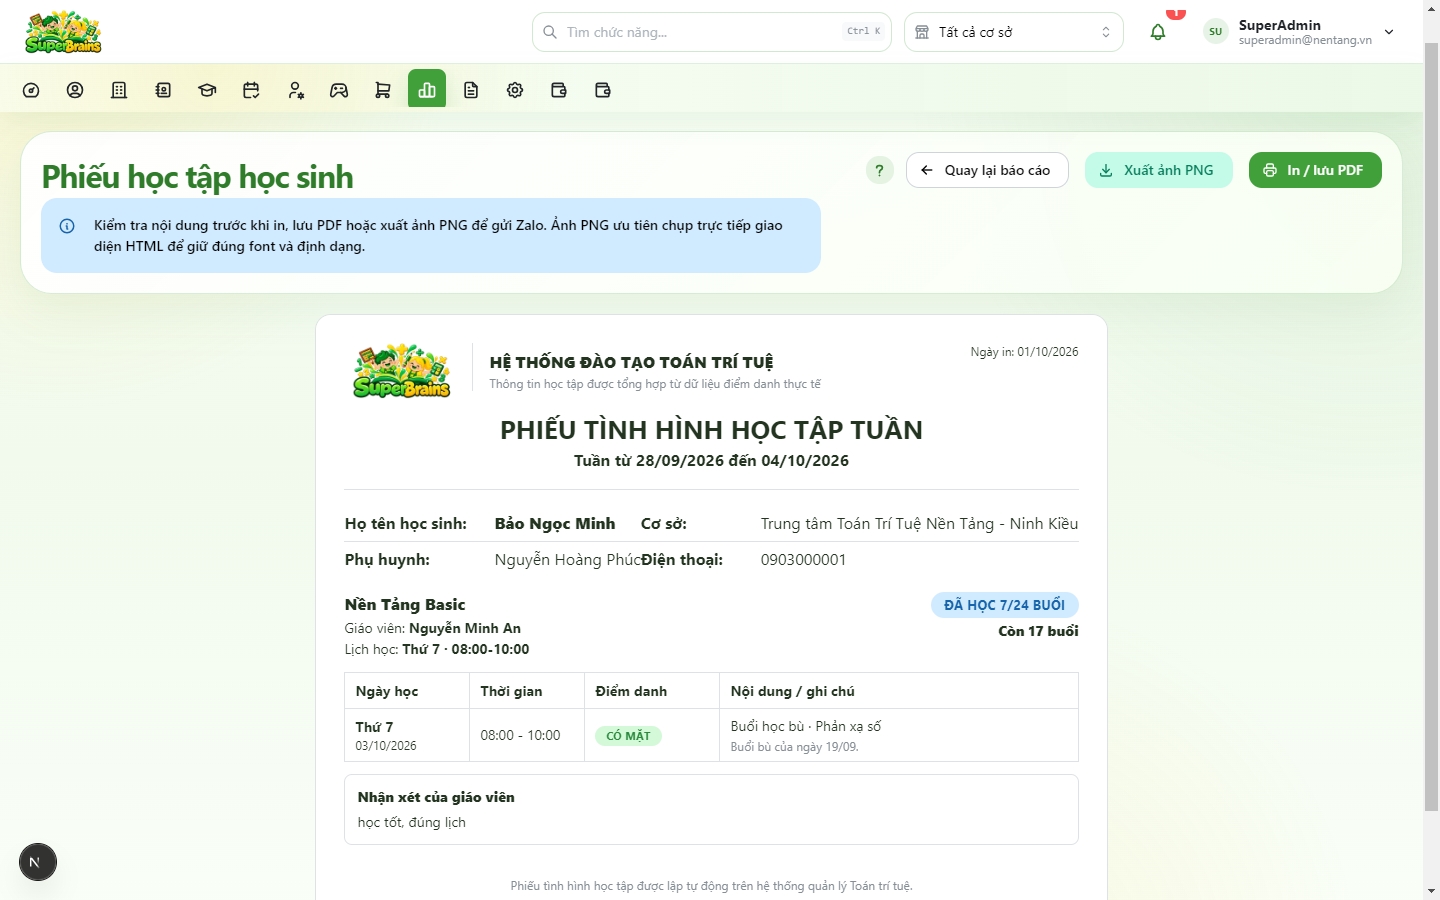This screenshot has width=1440, height=900.
Task: Open the last wallet icon in the navigation bar
Action: (x=603, y=90)
